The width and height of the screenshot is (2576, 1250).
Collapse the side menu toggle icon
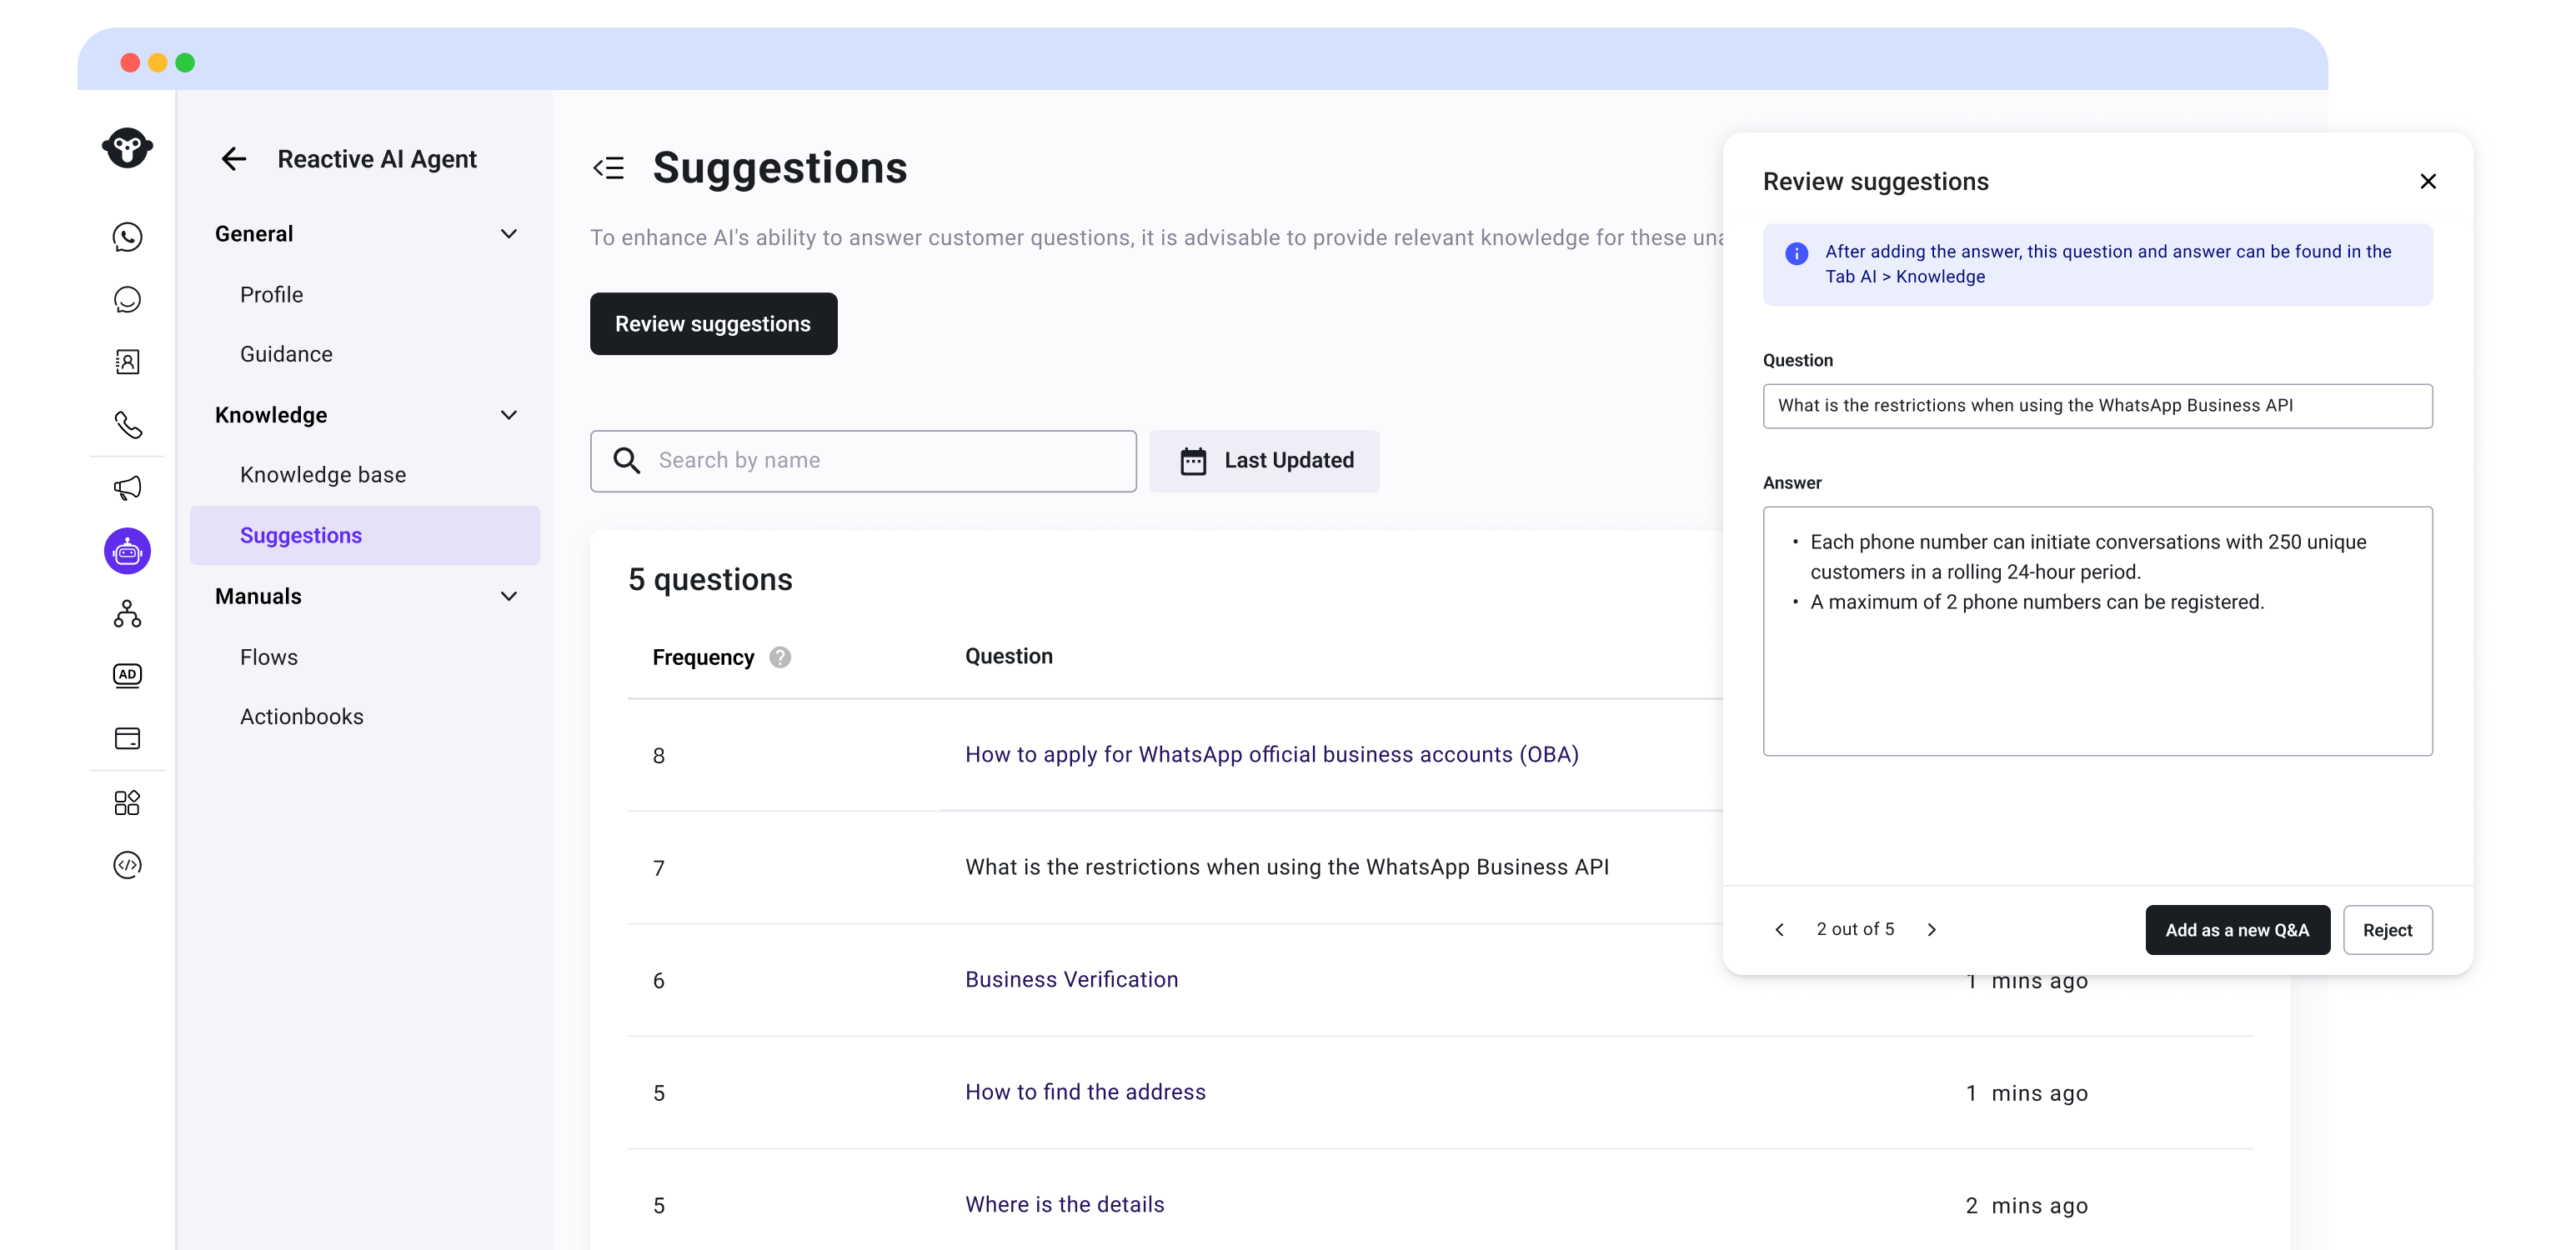tap(609, 168)
